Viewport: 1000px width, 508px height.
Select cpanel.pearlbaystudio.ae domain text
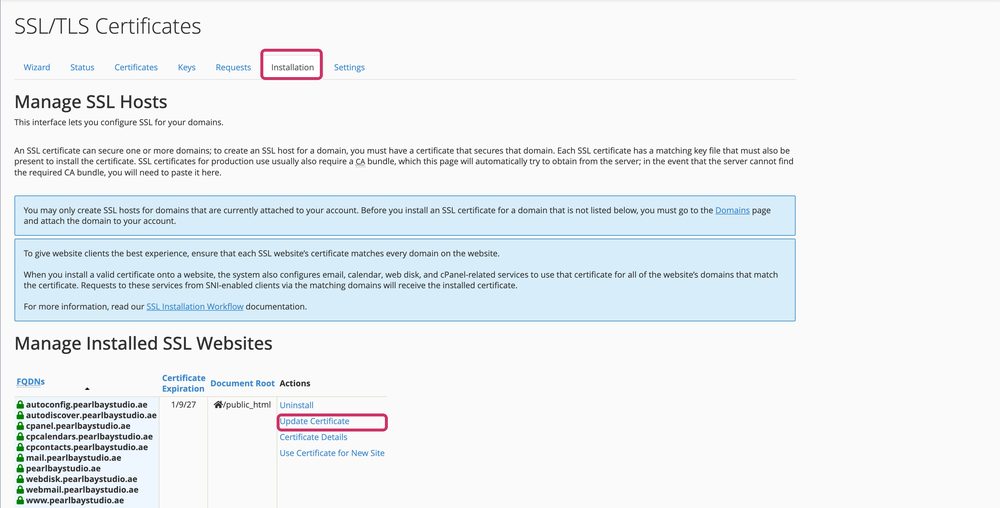tap(78, 426)
